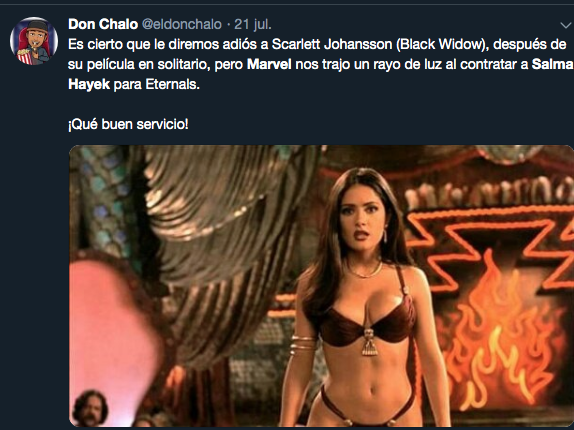The height and width of the screenshot is (430, 574).
Task: Click the bold word Marvel in the tweet
Action: tap(269, 64)
